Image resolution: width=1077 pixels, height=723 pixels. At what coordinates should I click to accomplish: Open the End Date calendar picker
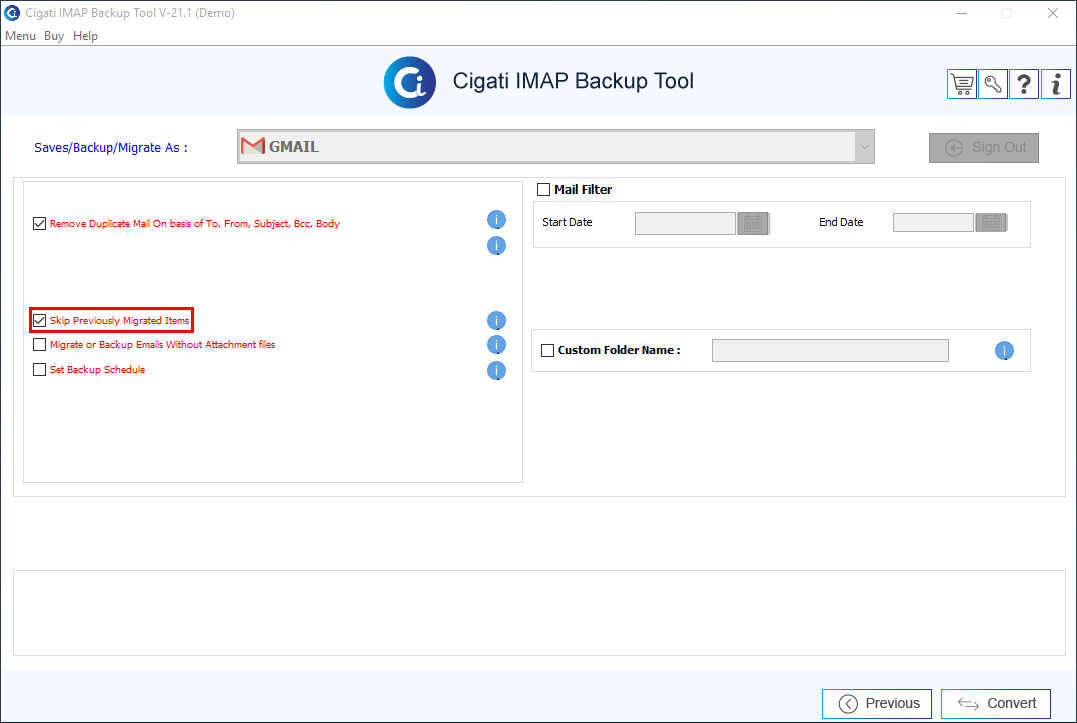click(x=990, y=222)
